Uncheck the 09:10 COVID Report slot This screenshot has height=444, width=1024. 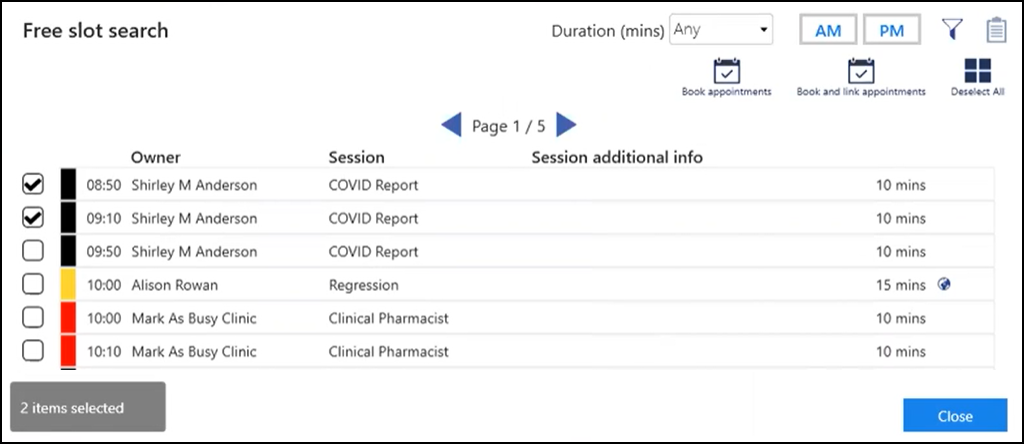(33, 218)
